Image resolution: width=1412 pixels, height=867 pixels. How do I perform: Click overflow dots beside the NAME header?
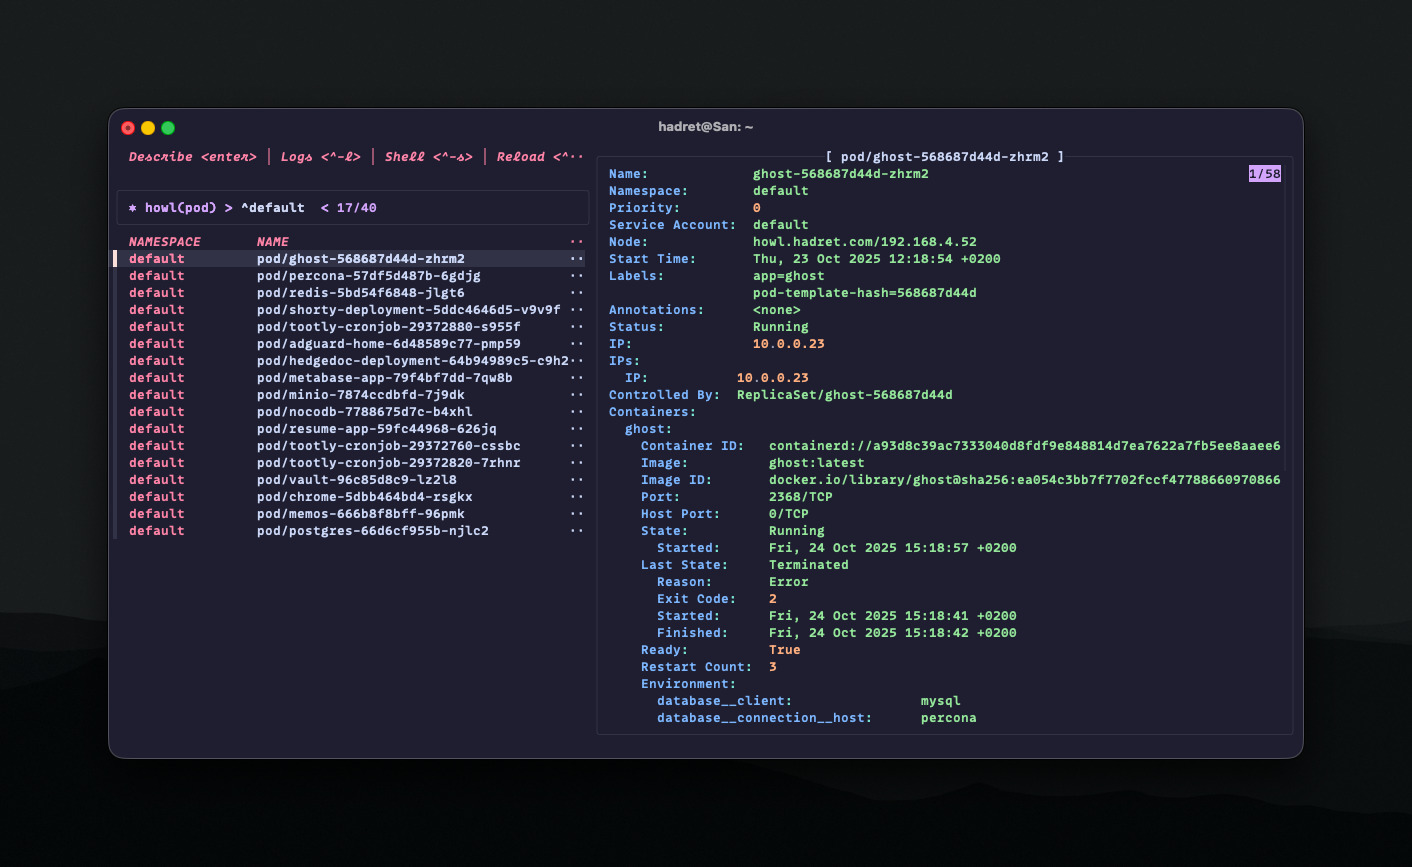(x=576, y=242)
